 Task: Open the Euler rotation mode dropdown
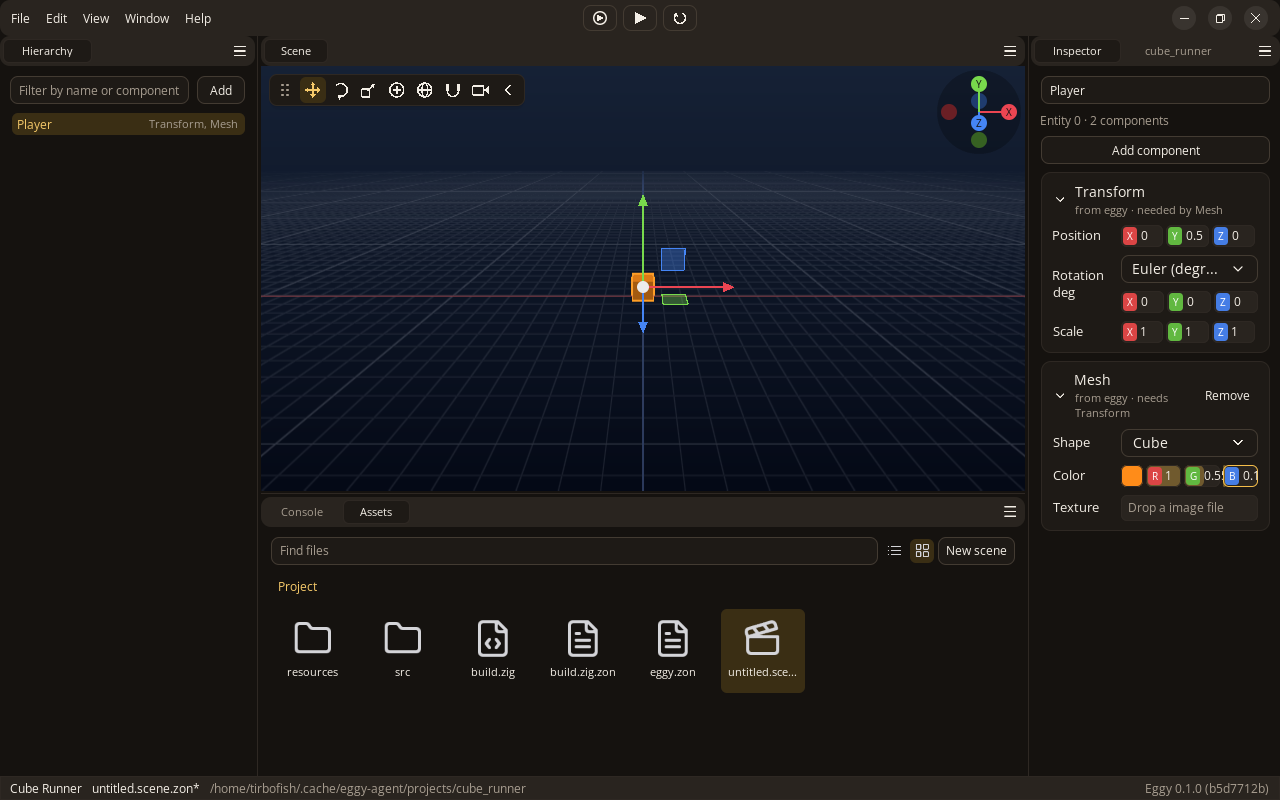pos(1189,269)
